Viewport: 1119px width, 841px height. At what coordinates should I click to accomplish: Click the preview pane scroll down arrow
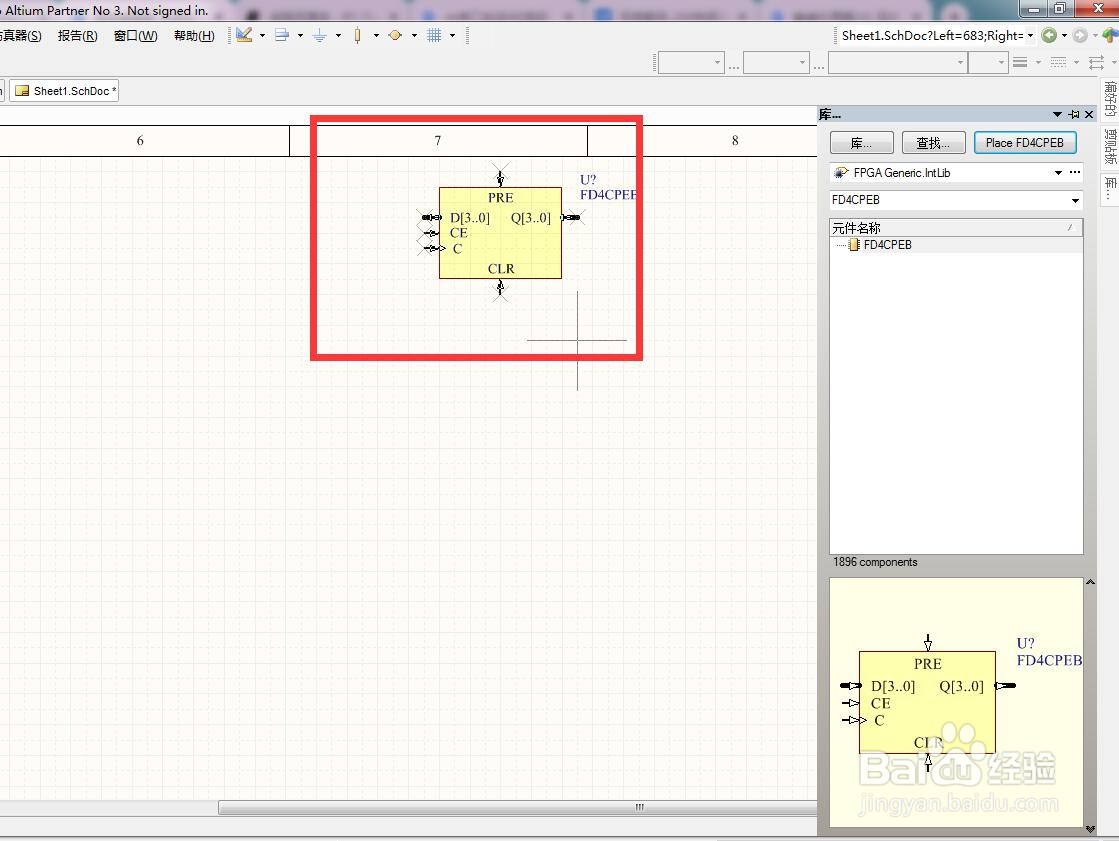pos(1090,829)
